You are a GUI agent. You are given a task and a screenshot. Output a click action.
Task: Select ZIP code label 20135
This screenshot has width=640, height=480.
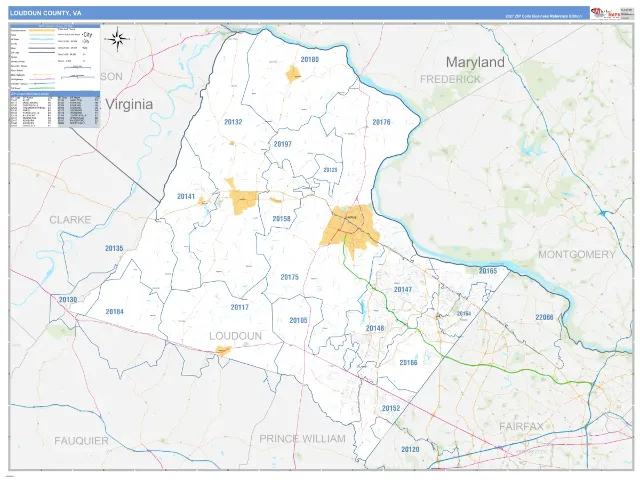(x=114, y=248)
